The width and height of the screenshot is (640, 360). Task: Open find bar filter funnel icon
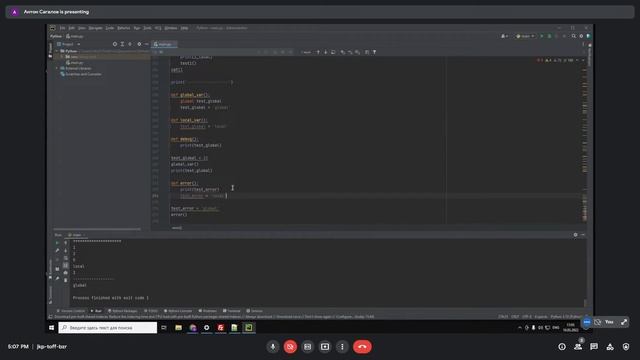coord(374,52)
